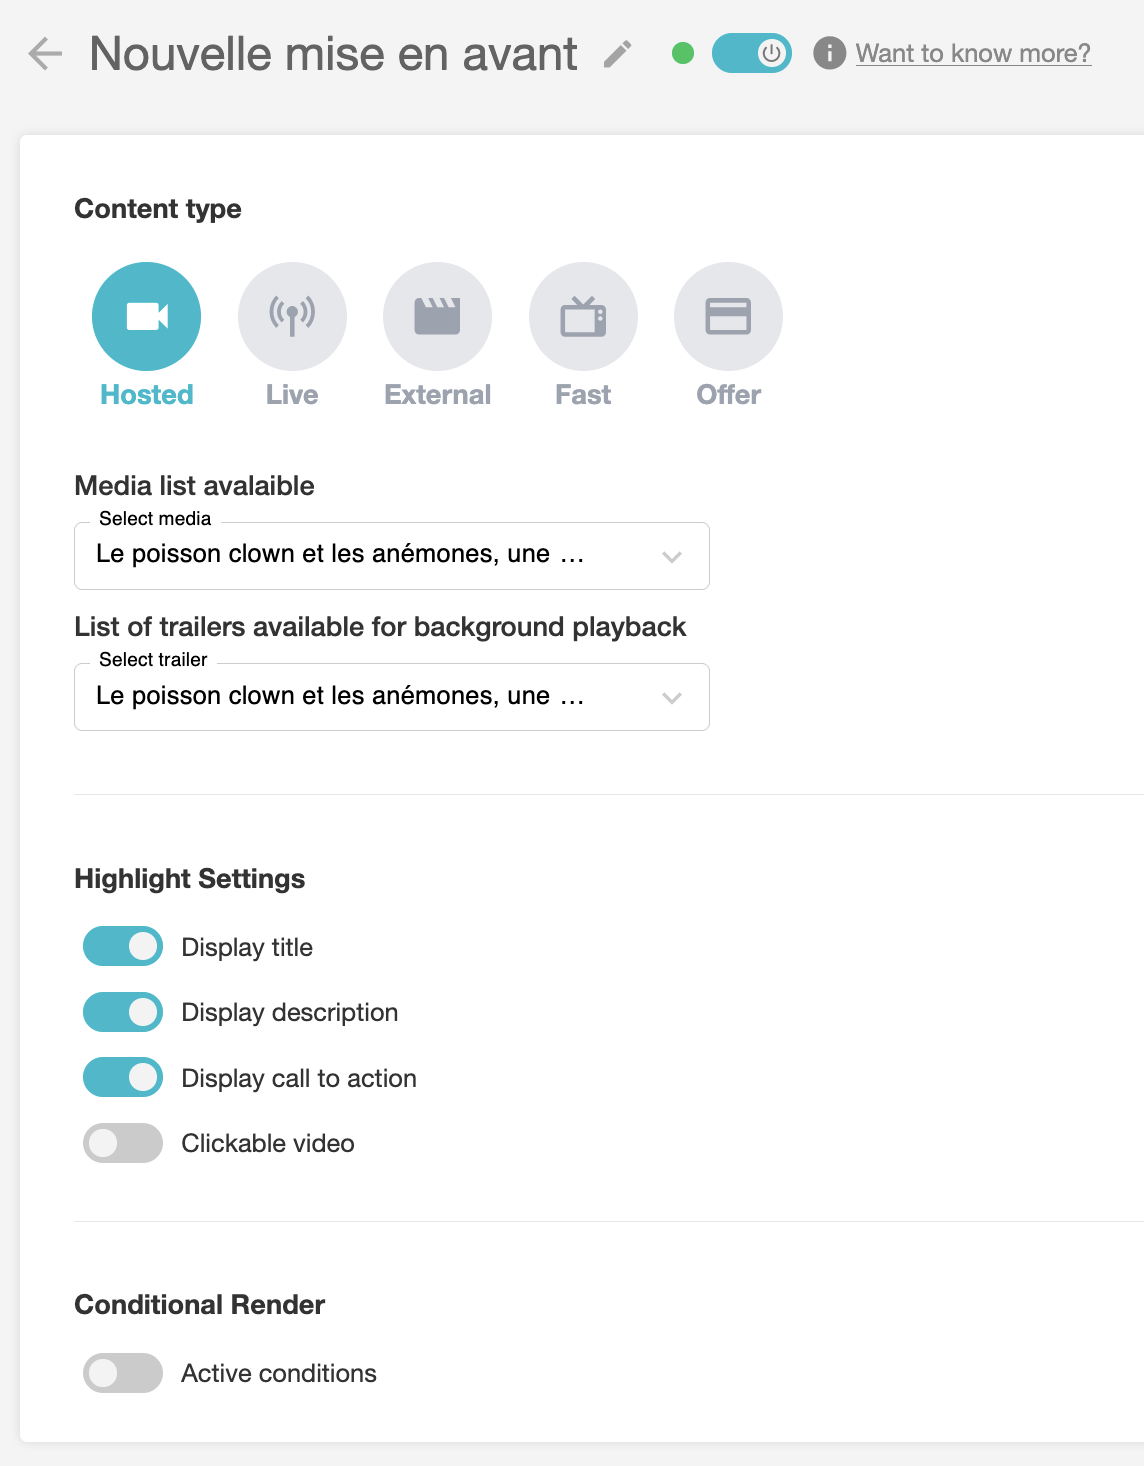
Task: Enable Active conditions toggle
Action: pos(123,1373)
